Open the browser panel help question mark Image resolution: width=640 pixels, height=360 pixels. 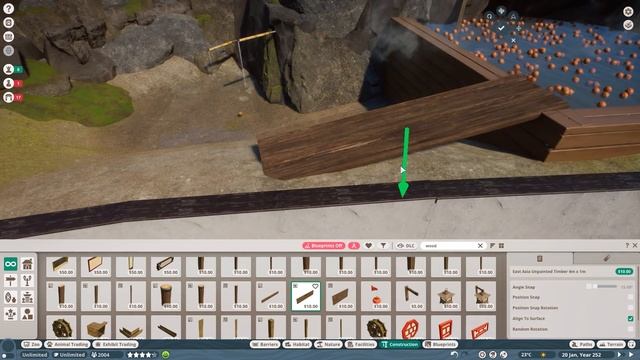coord(627,245)
